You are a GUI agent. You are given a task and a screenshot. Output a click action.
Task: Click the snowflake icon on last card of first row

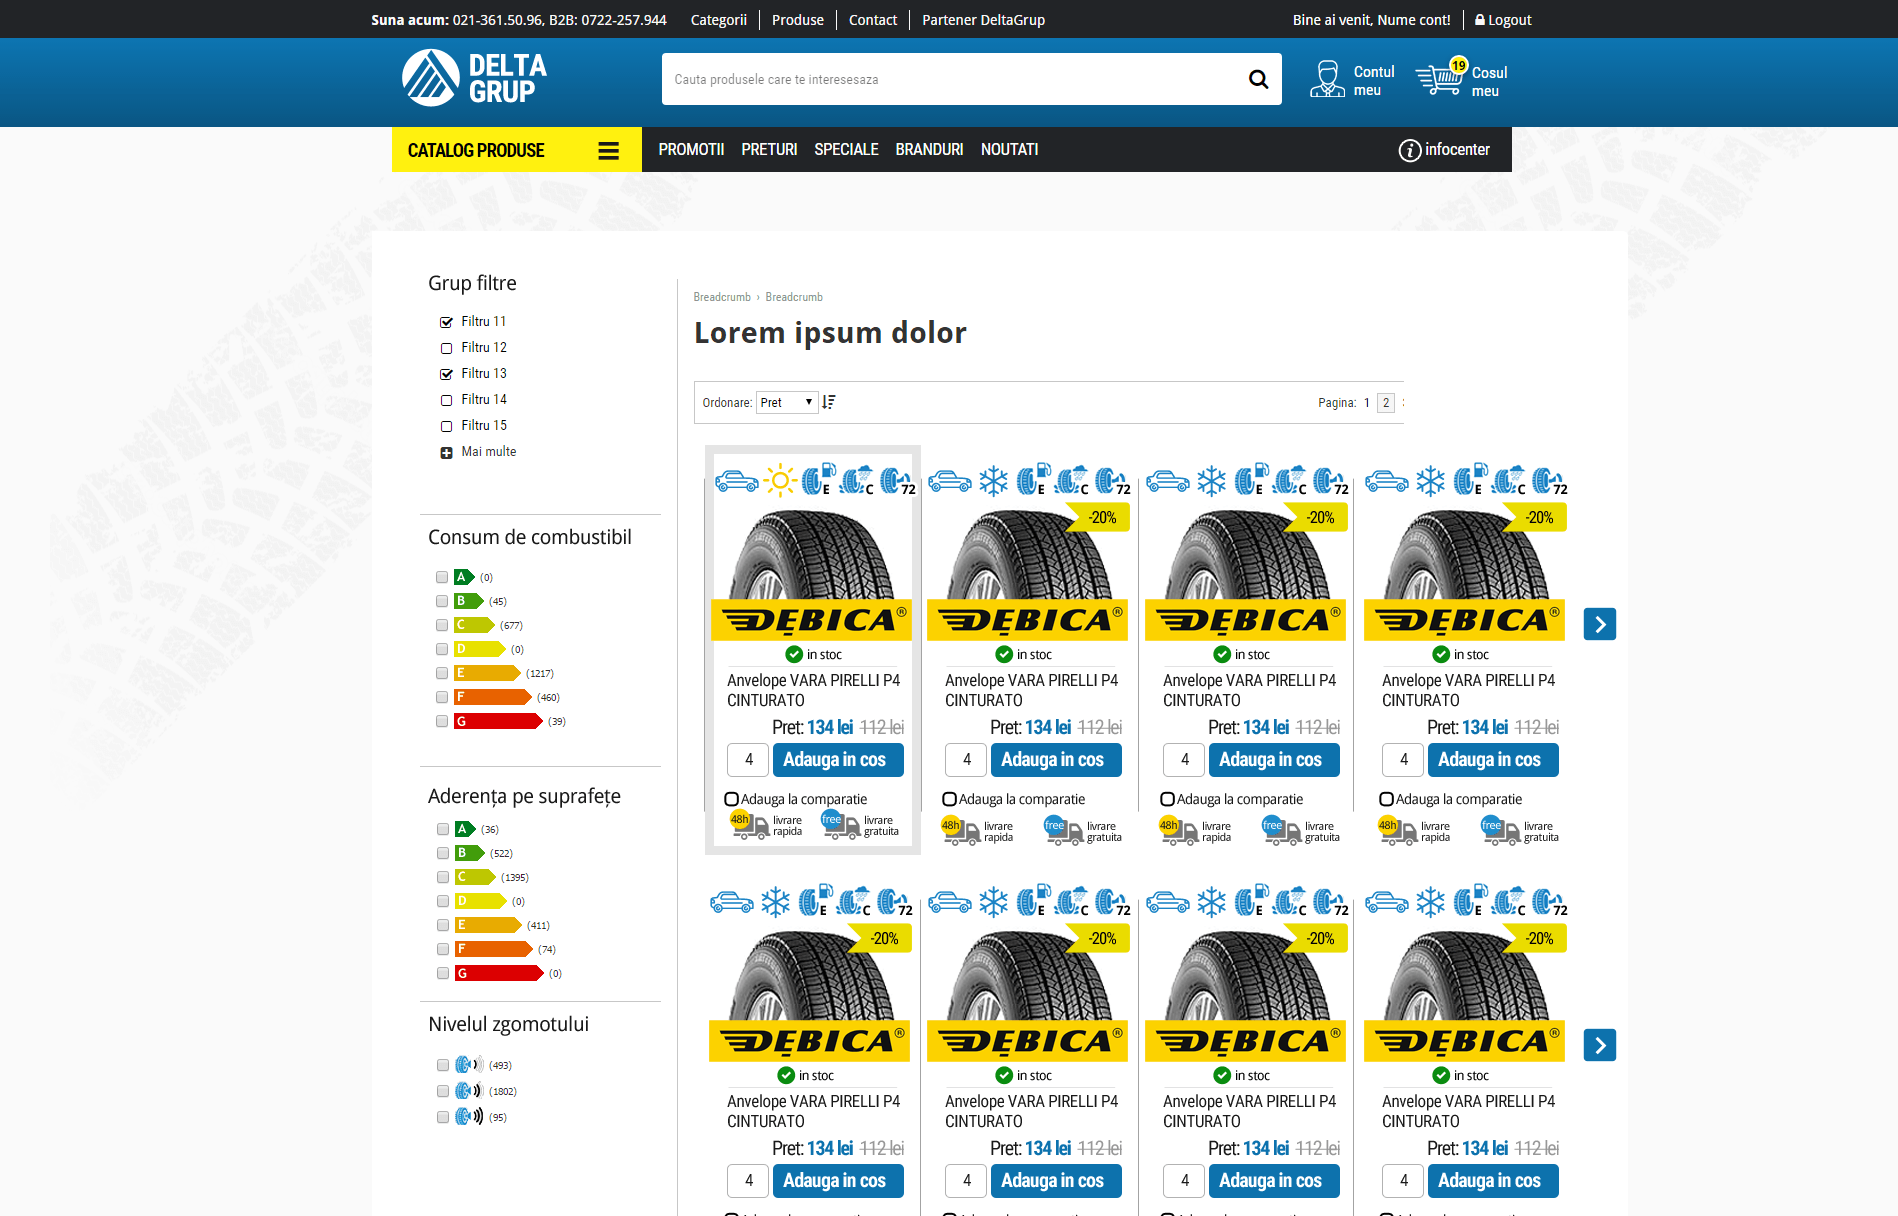[x=1430, y=481]
